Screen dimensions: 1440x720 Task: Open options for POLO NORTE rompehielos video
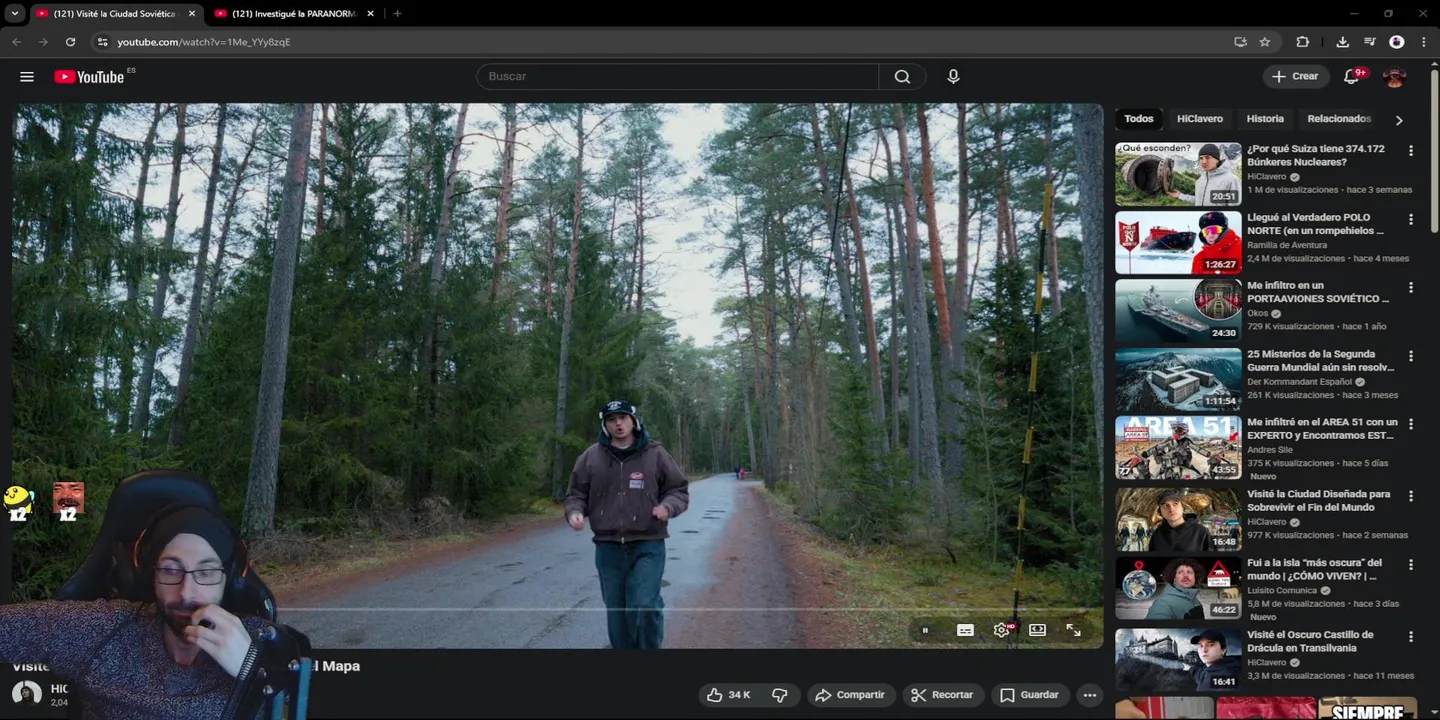[x=1411, y=219]
